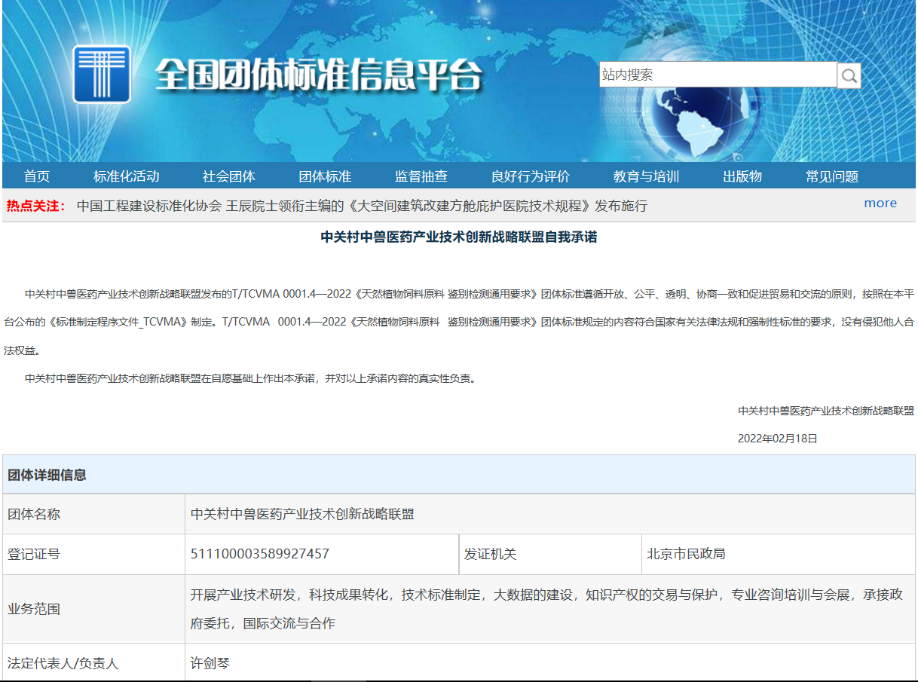Click the group name value 中关村中兽医药产业技术创新战略联盟
Image resolution: width=918 pixels, height=682 pixels.
(x=302, y=514)
